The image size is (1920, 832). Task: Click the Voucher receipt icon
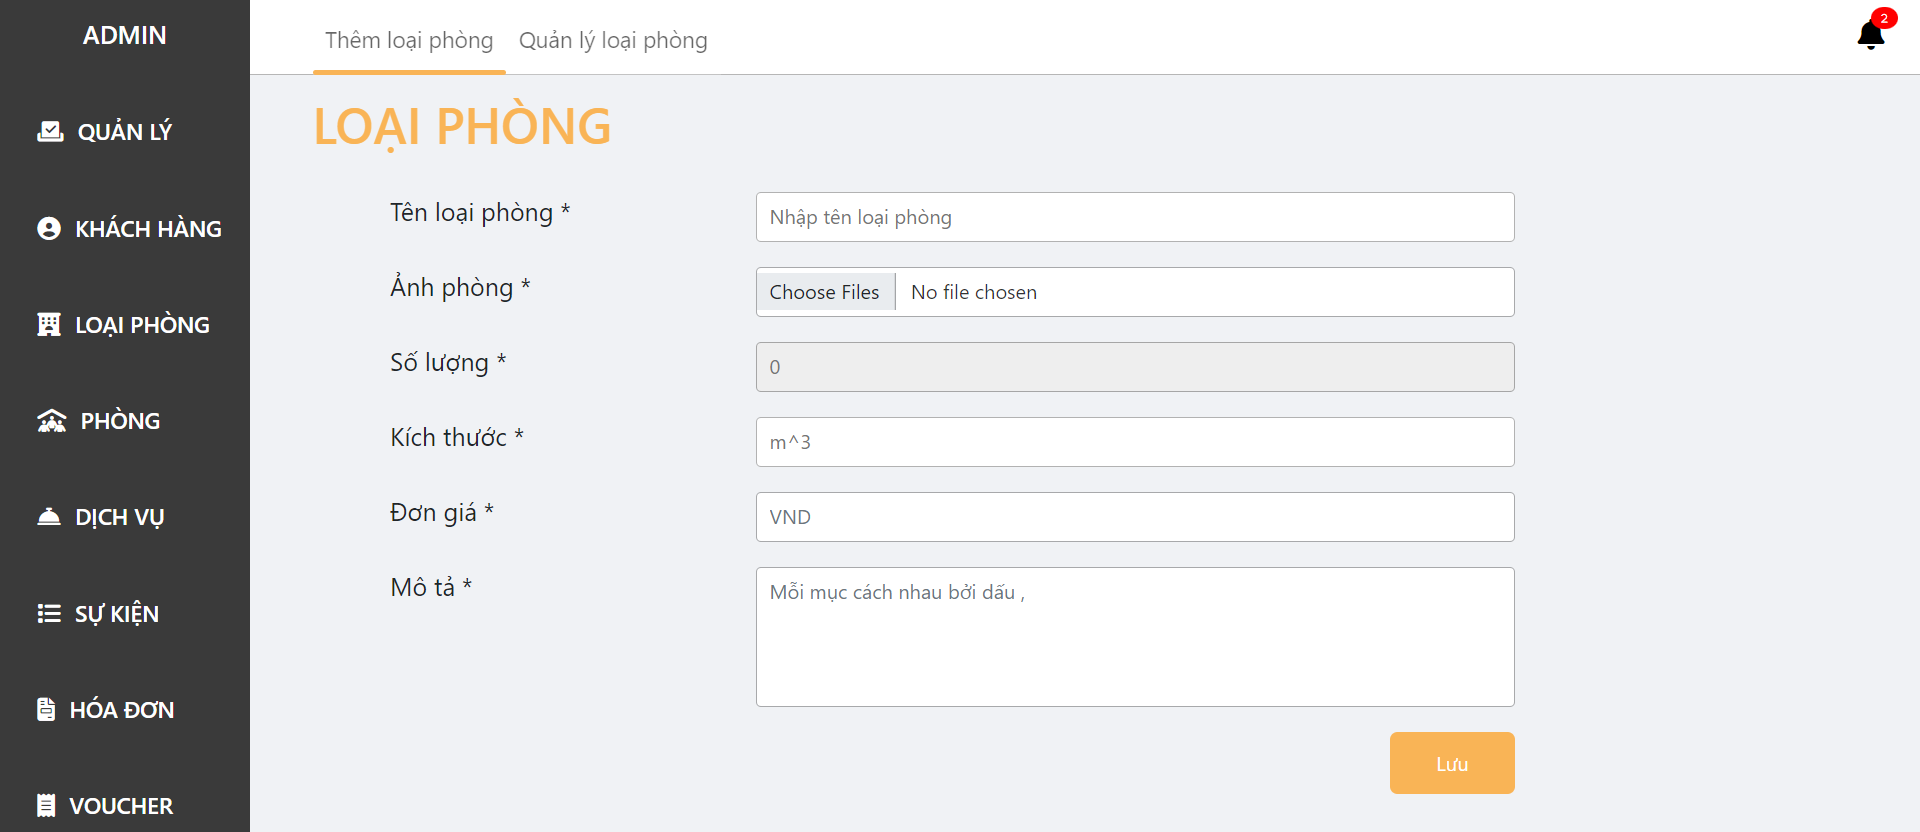[46, 805]
